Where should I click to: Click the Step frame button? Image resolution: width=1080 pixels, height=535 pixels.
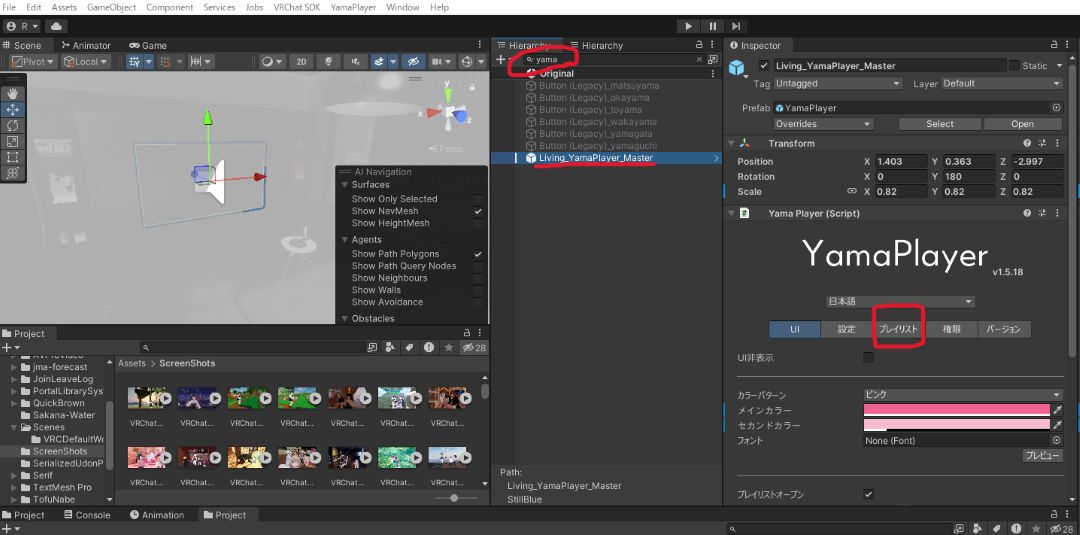pos(736,26)
